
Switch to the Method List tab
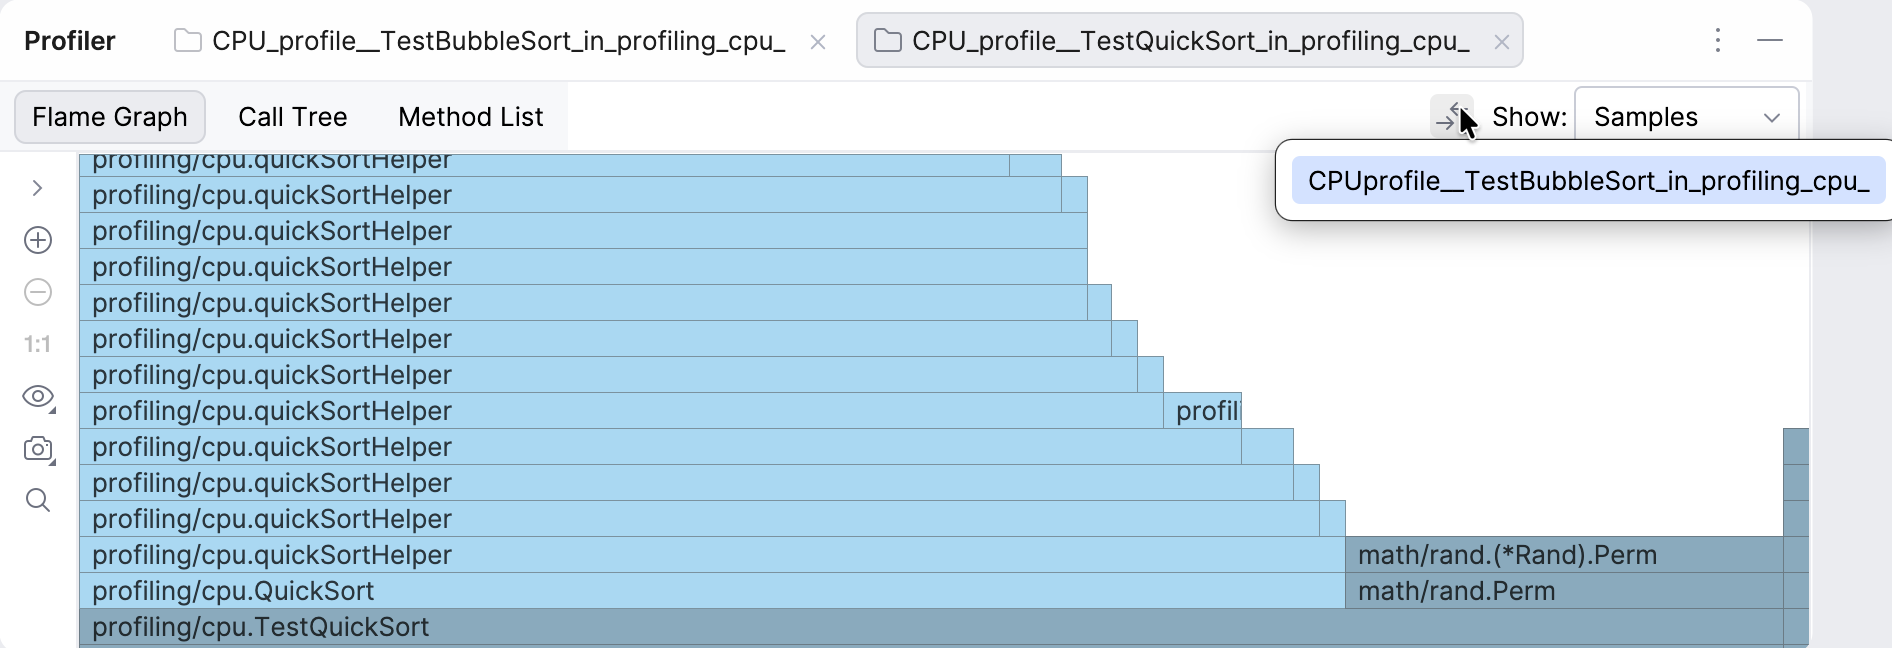click(470, 117)
